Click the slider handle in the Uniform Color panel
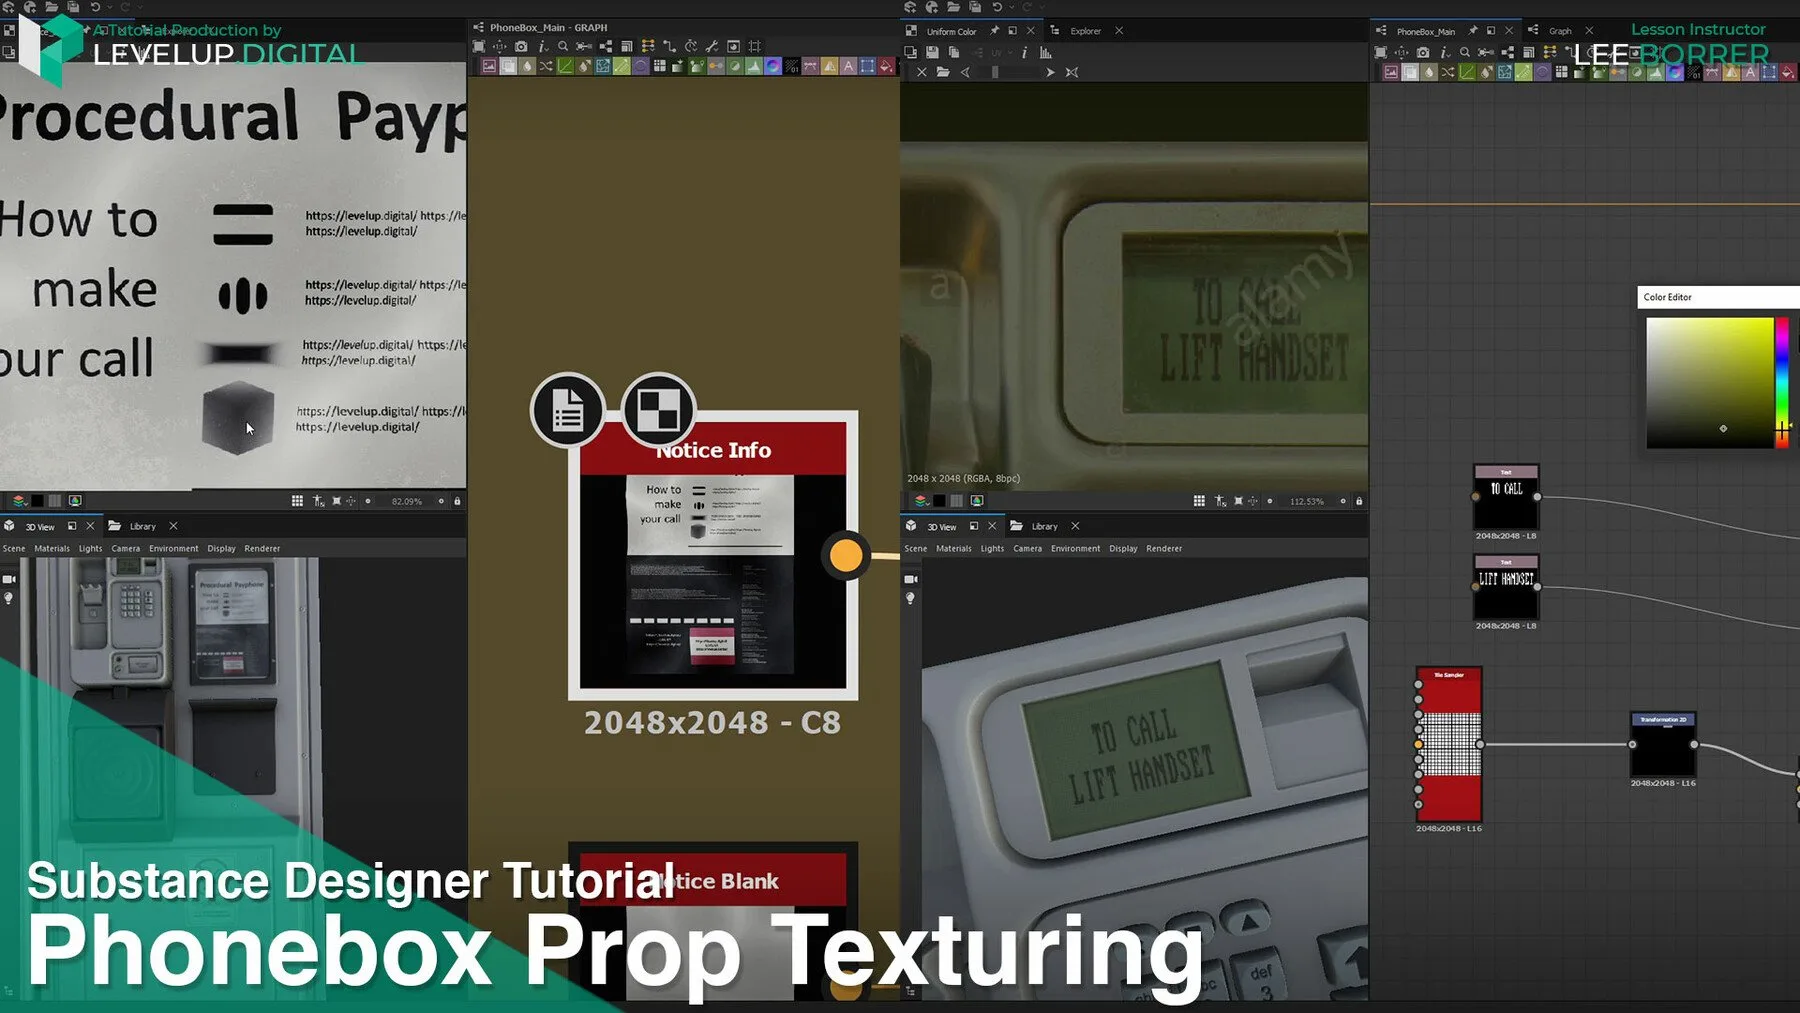The image size is (1800, 1013). (995, 72)
